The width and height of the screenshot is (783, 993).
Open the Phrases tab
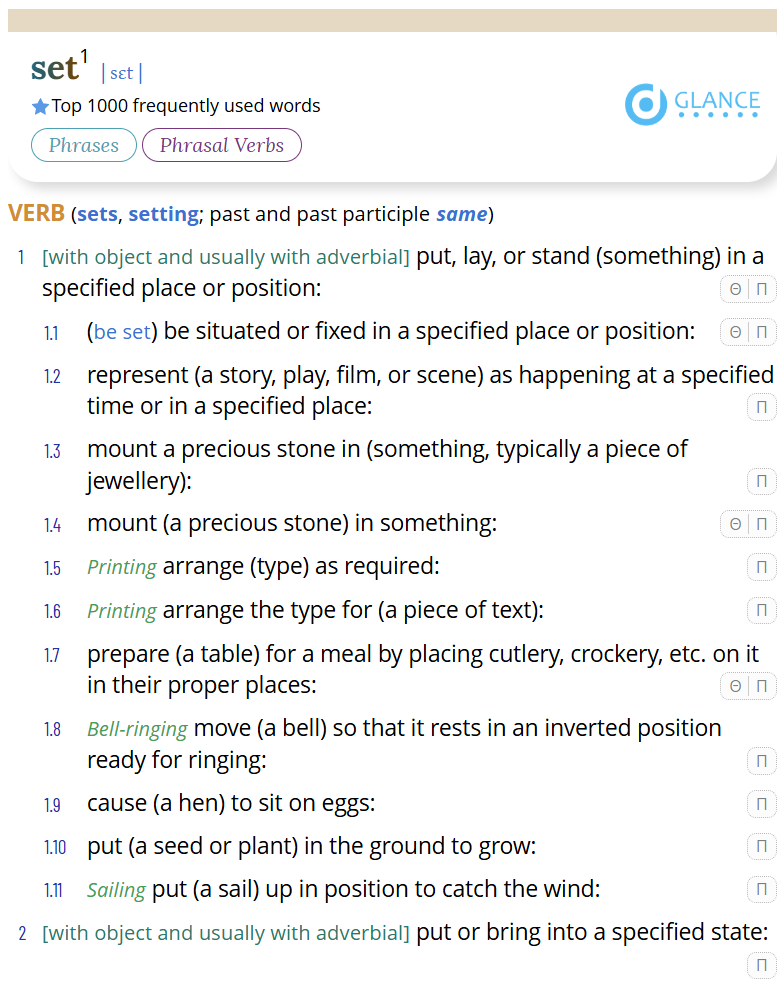point(84,145)
